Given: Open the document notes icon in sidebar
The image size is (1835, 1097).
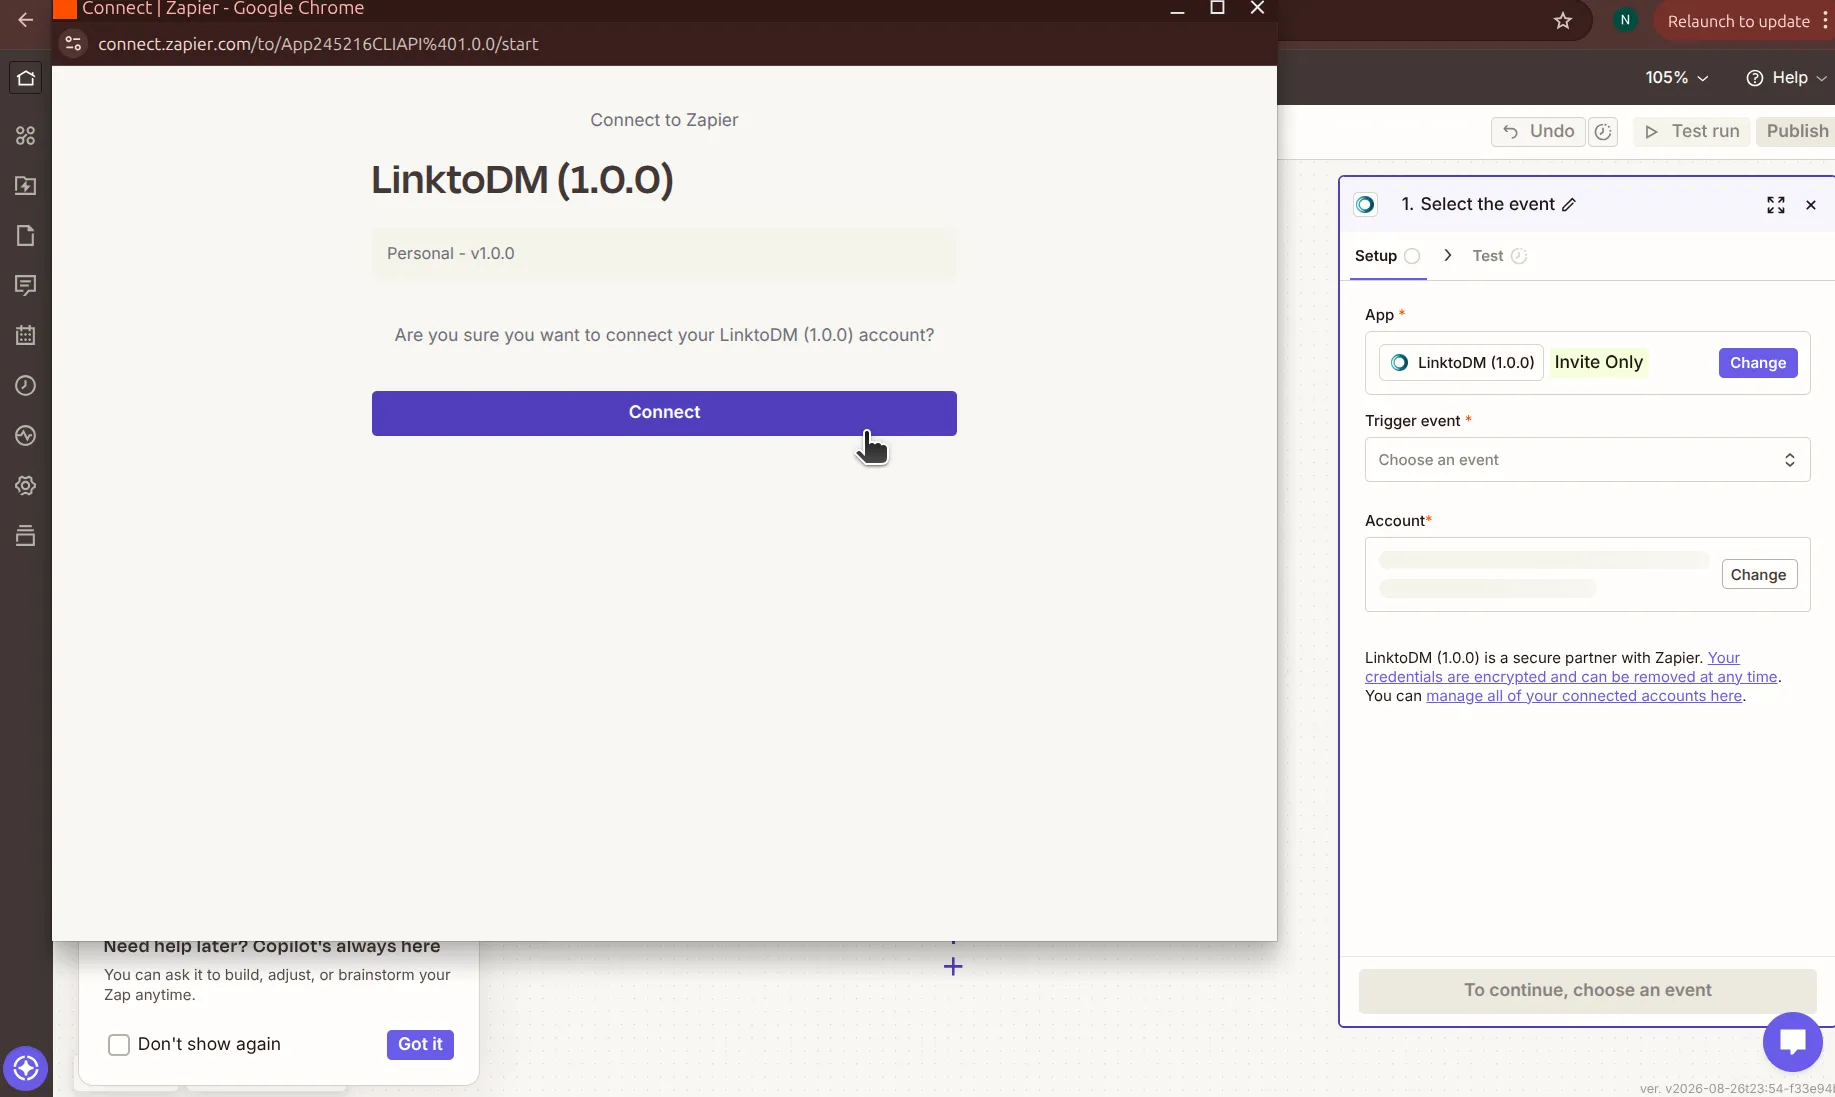Looking at the screenshot, I should pyautogui.click(x=26, y=235).
